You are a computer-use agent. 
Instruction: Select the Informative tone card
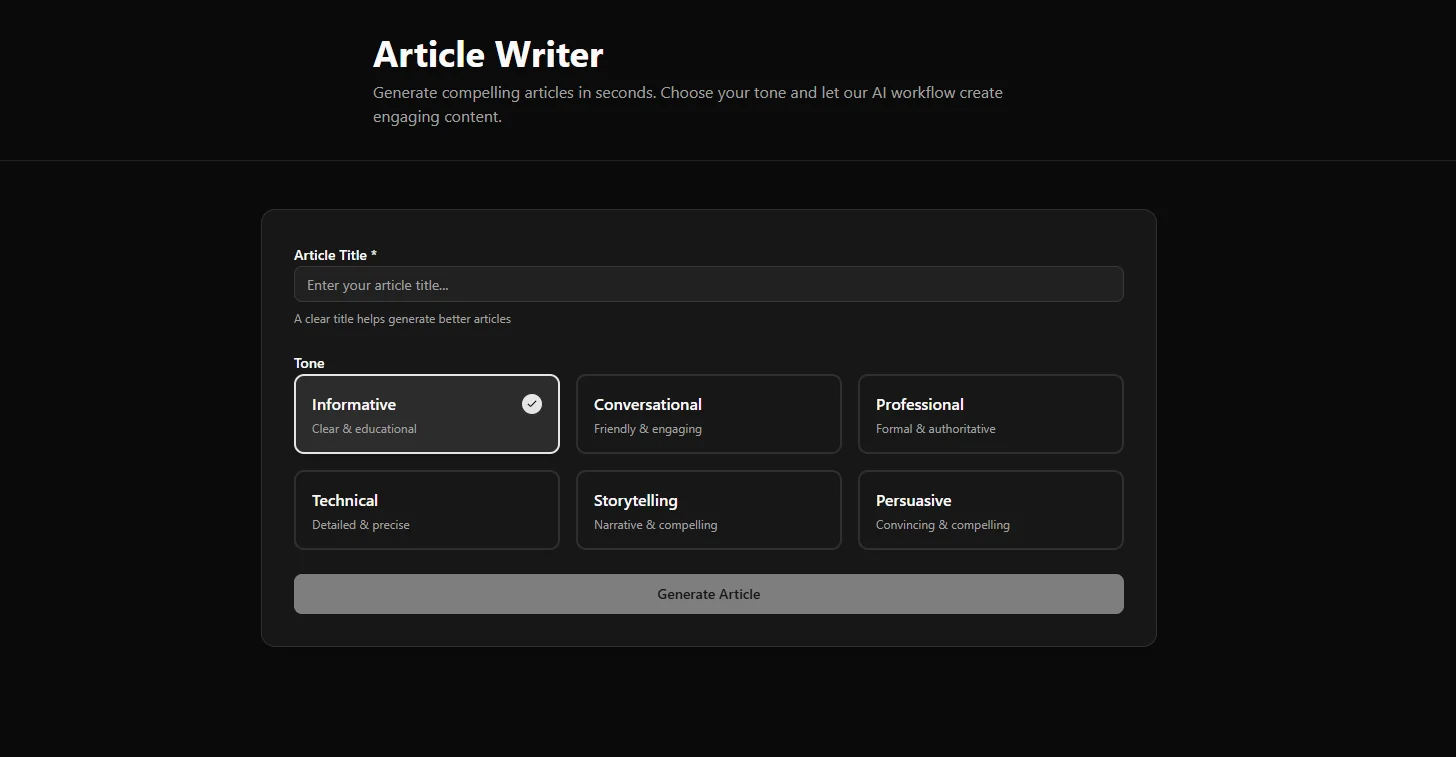click(x=427, y=414)
